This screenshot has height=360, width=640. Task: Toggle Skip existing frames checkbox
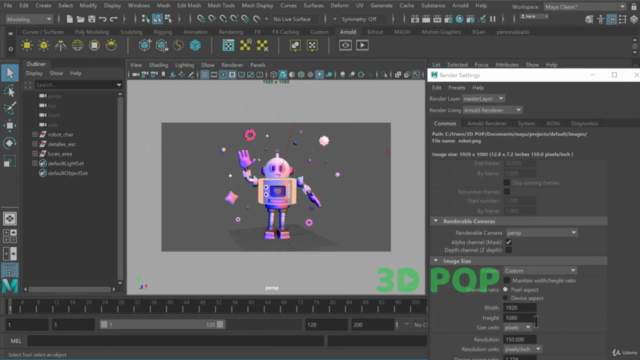coord(507,182)
